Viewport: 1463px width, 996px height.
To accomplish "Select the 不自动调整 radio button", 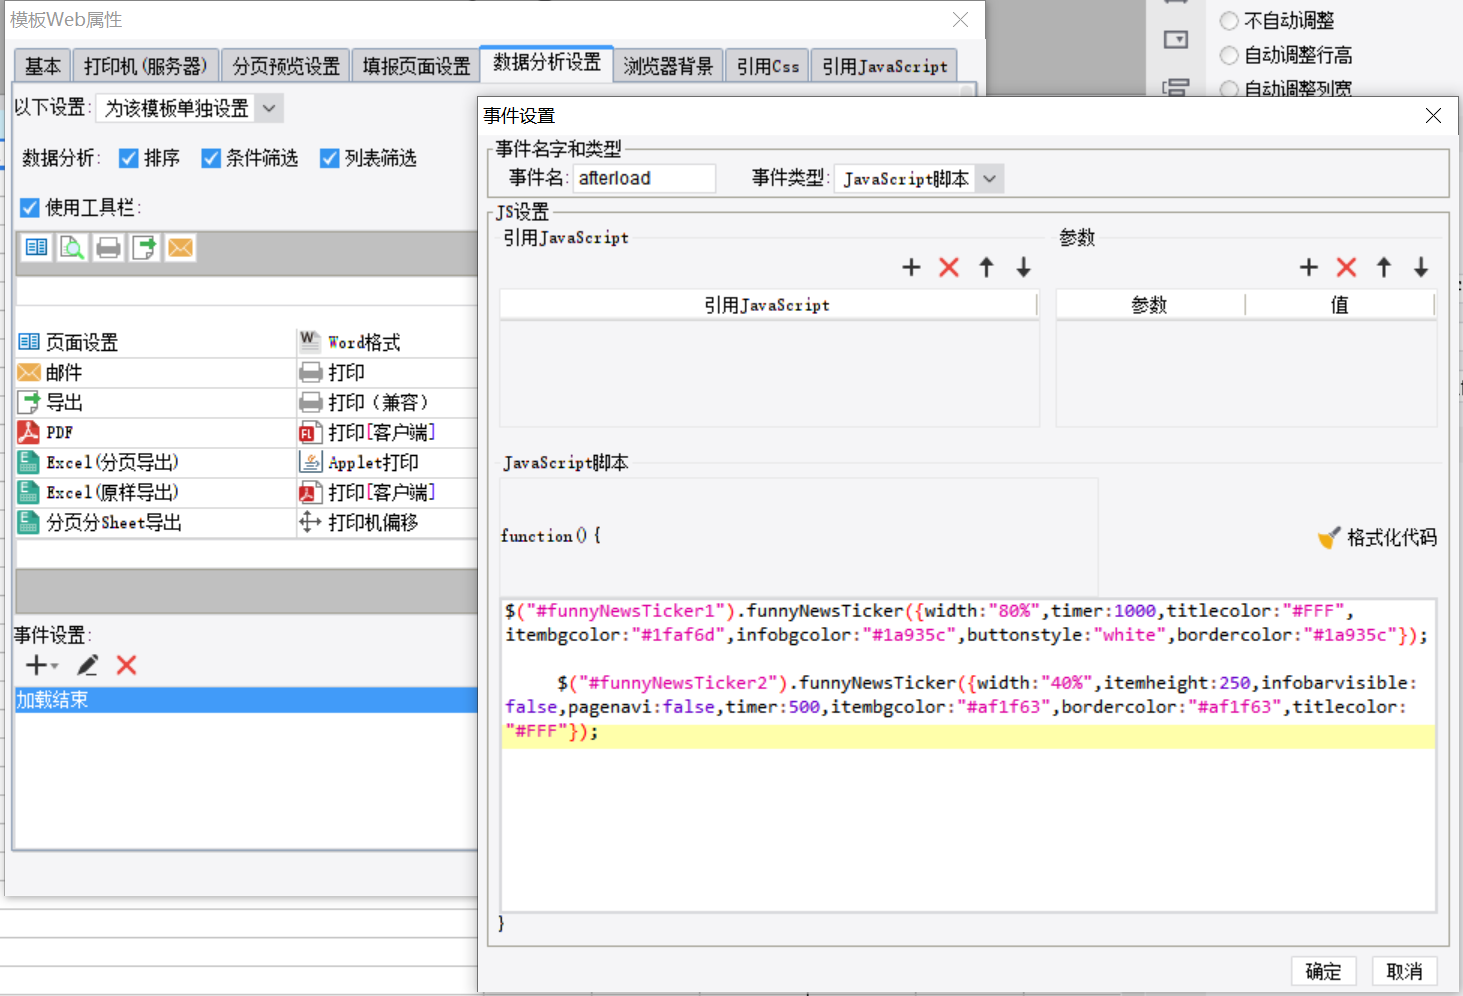I will pos(1229,21).
